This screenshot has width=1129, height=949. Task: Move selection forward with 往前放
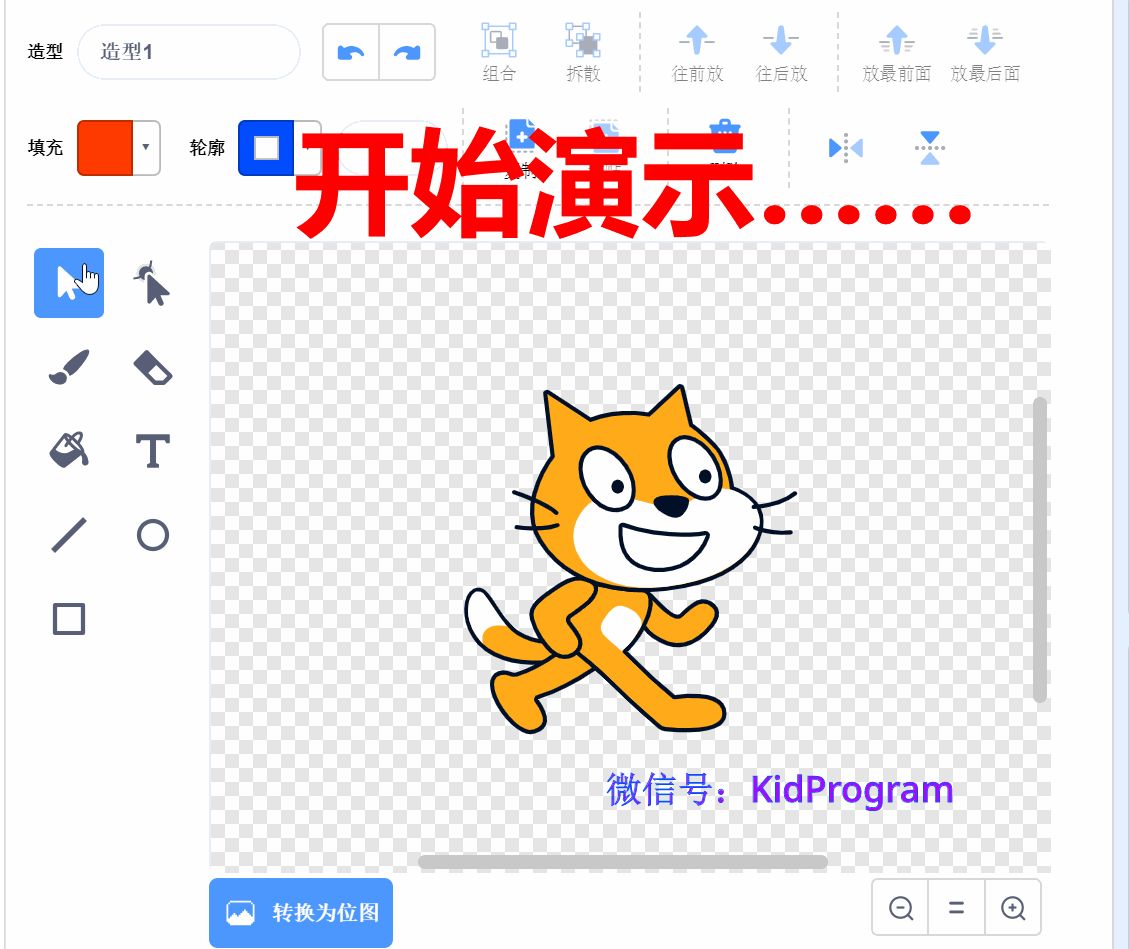[x=697, y=53]
